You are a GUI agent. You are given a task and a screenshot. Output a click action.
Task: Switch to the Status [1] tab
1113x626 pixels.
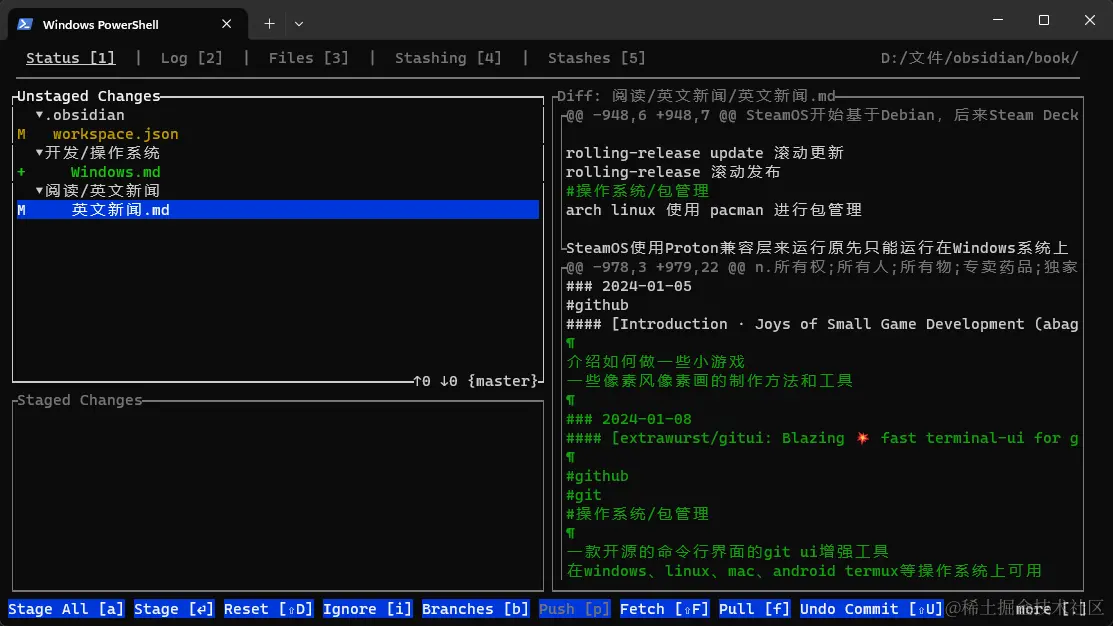70,58
